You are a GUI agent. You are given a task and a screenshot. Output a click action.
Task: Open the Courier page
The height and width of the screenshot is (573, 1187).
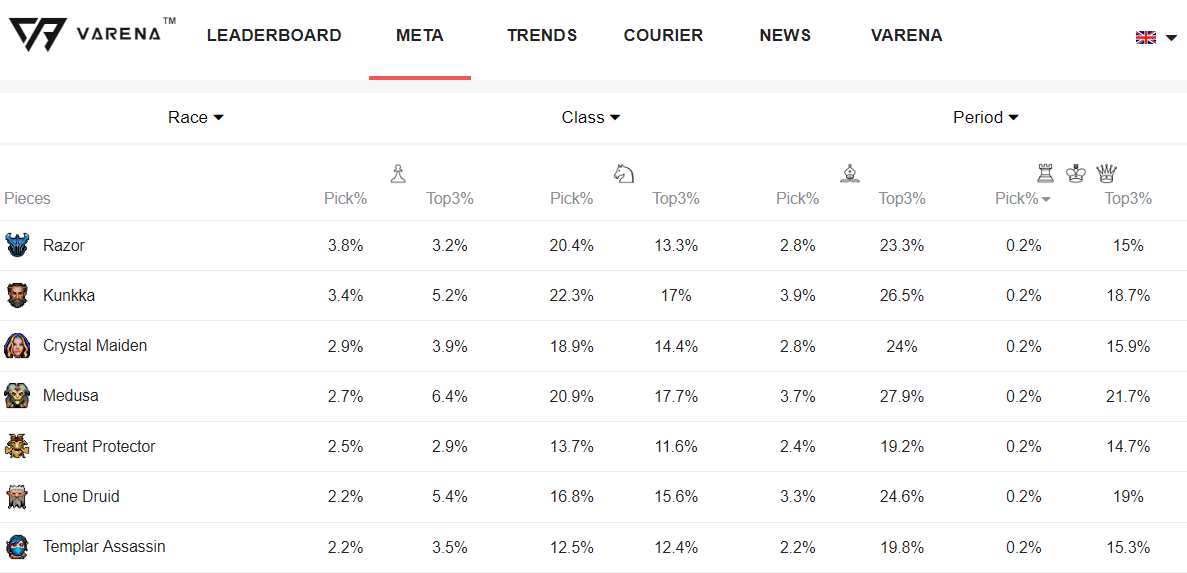pyautogui.click(x=663, y=36)
